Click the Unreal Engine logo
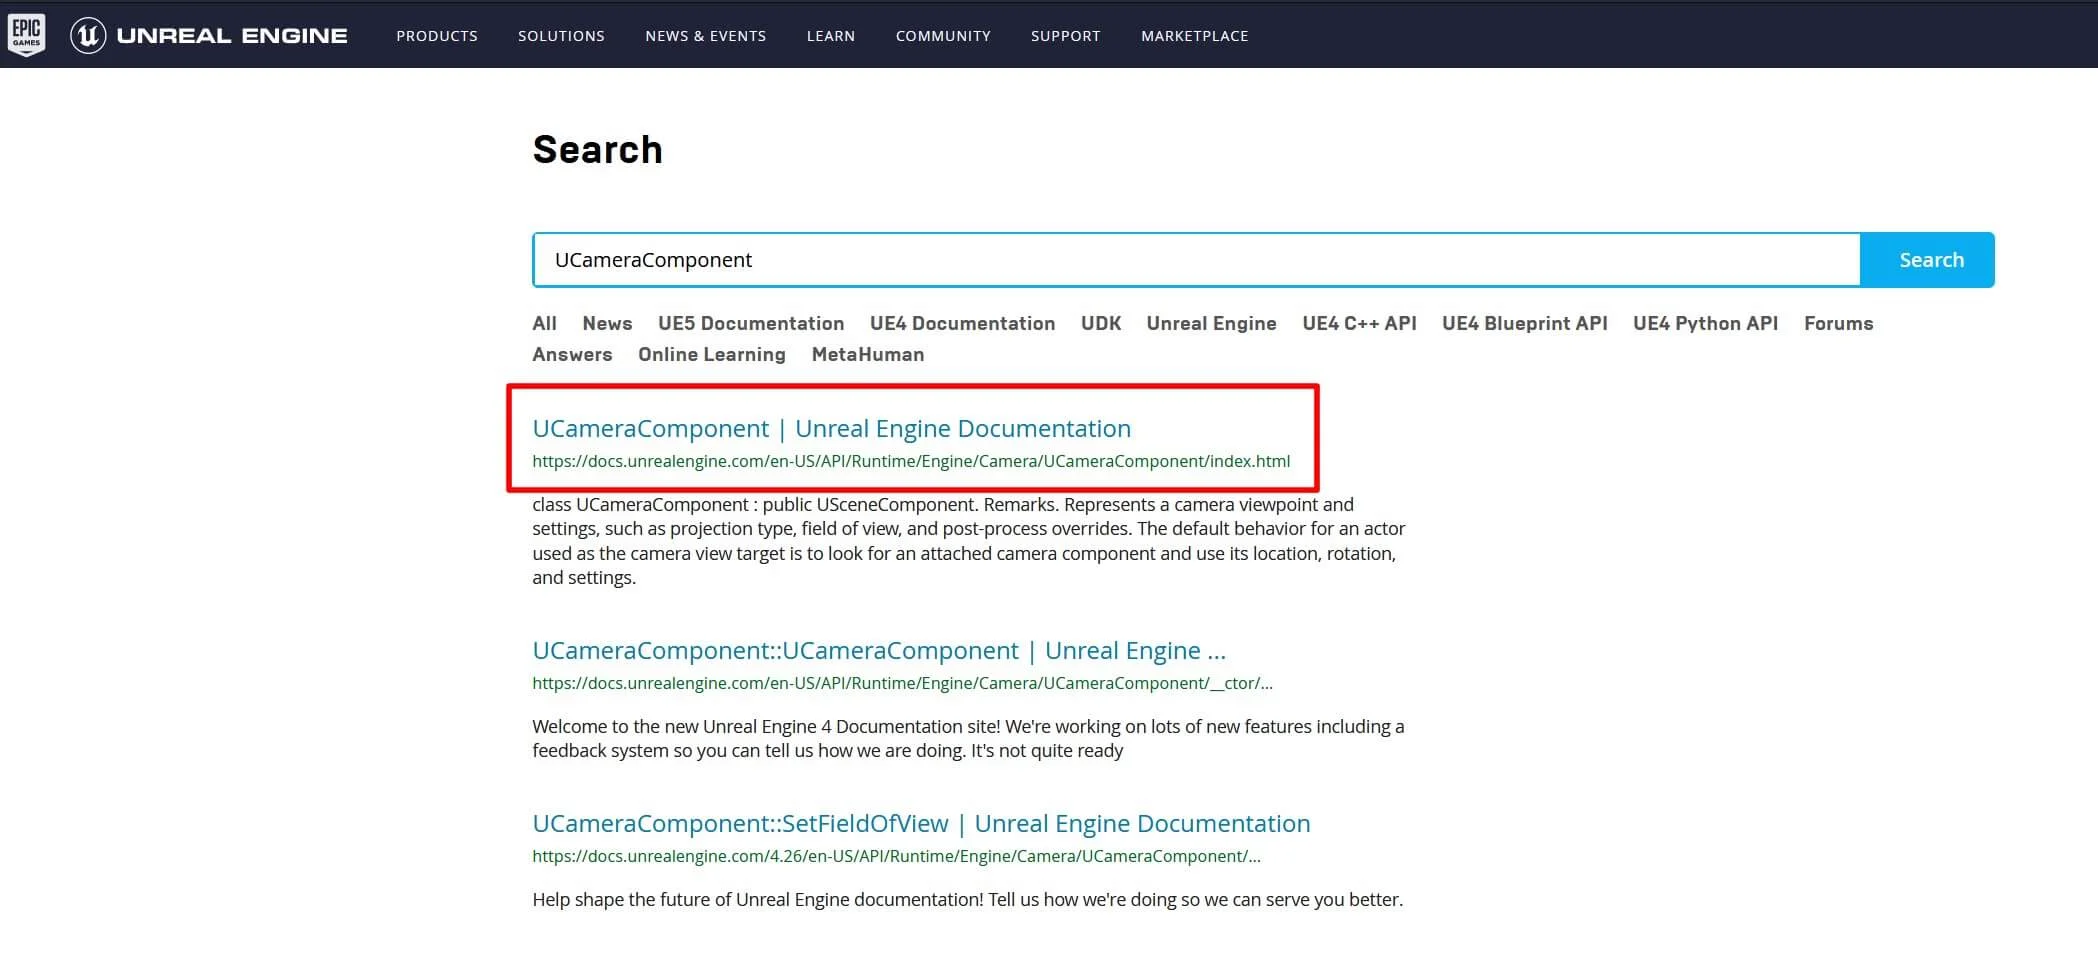Viewport: 2098px width, 955px height. coord(209,36)
